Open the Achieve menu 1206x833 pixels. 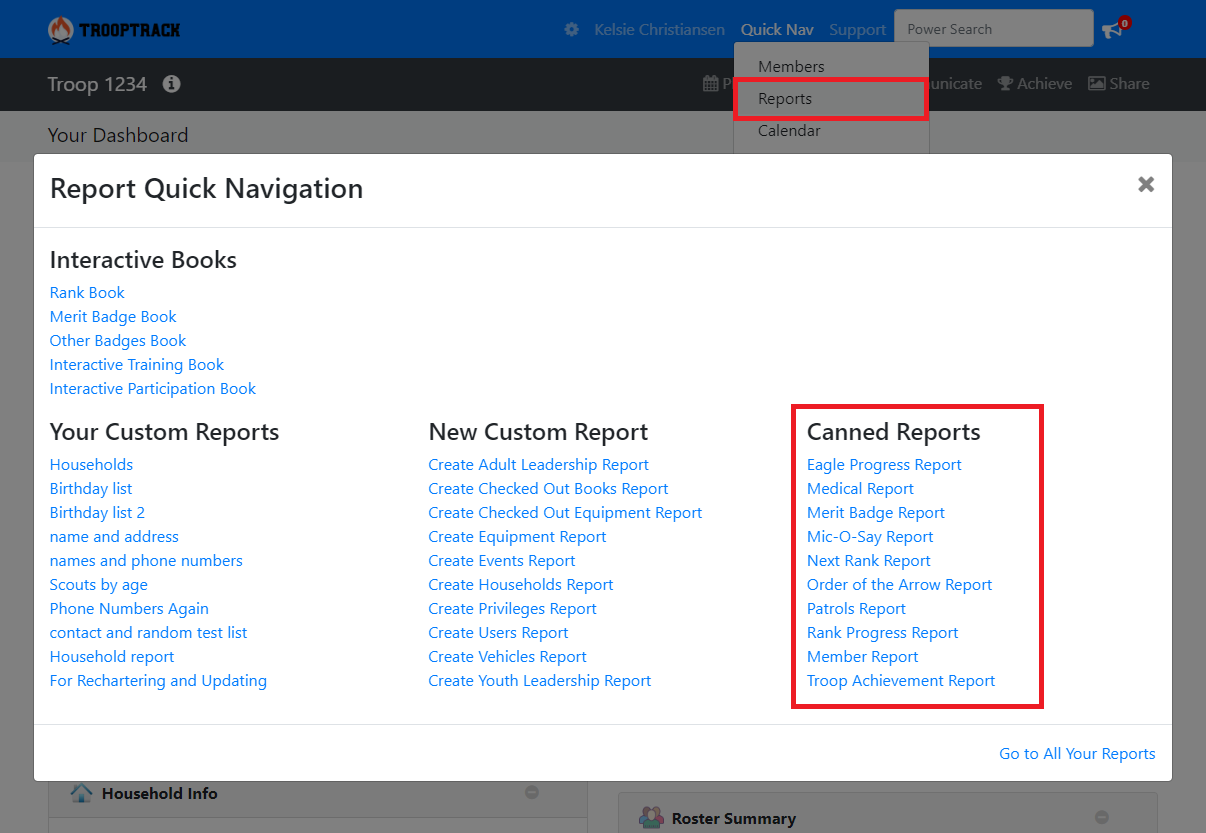tap(1035, 84)
